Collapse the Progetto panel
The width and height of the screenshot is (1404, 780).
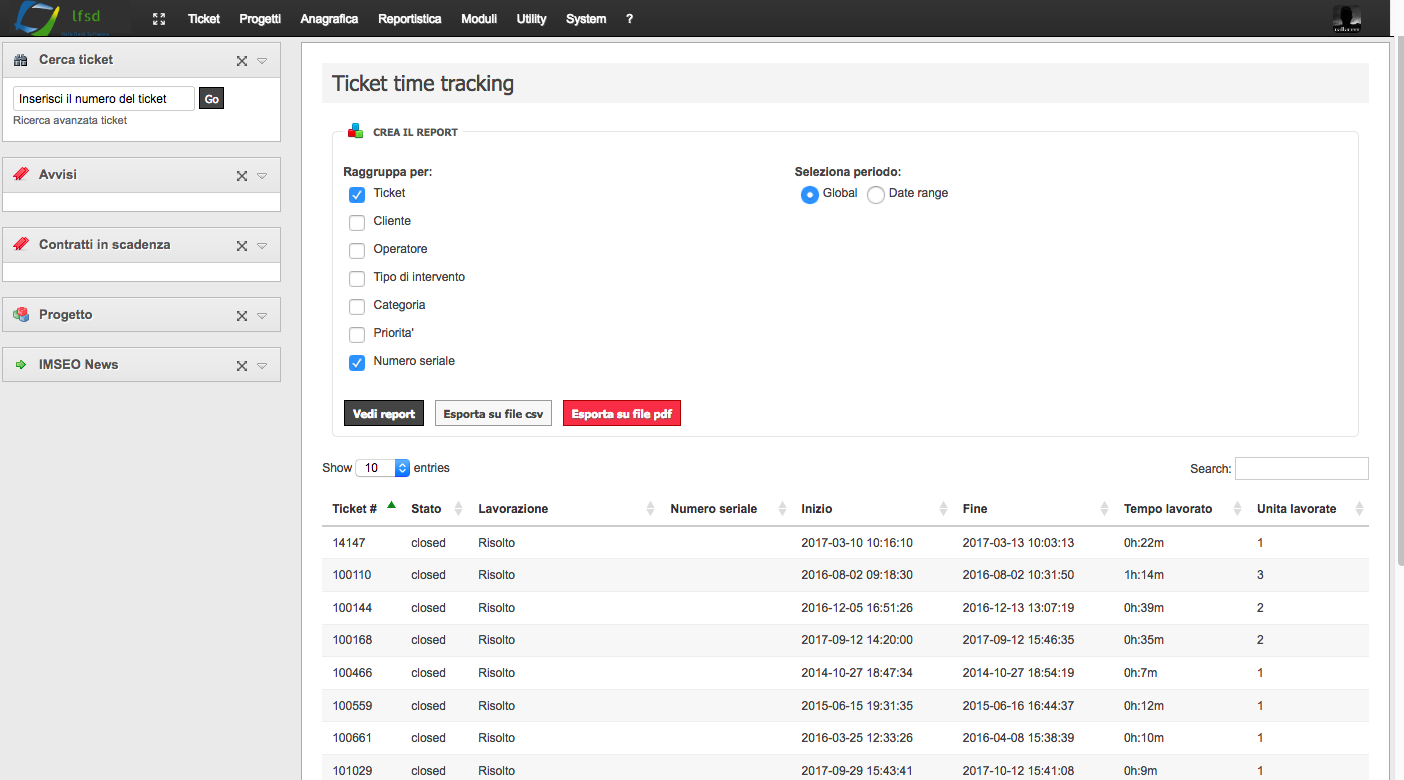coord(261,314)
